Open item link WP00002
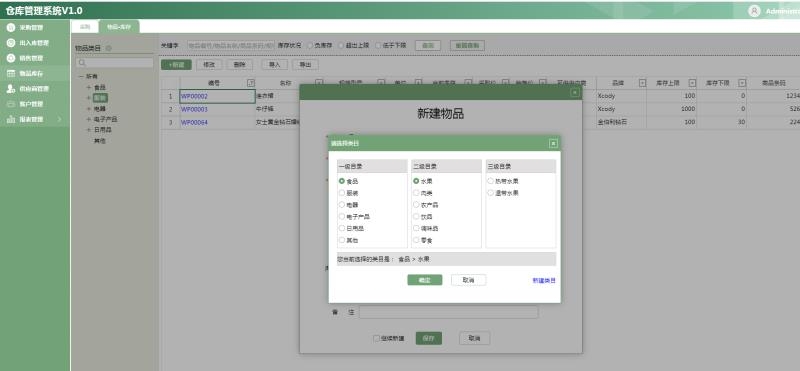Viewport: 800px width, 371px height. [194, 96]
